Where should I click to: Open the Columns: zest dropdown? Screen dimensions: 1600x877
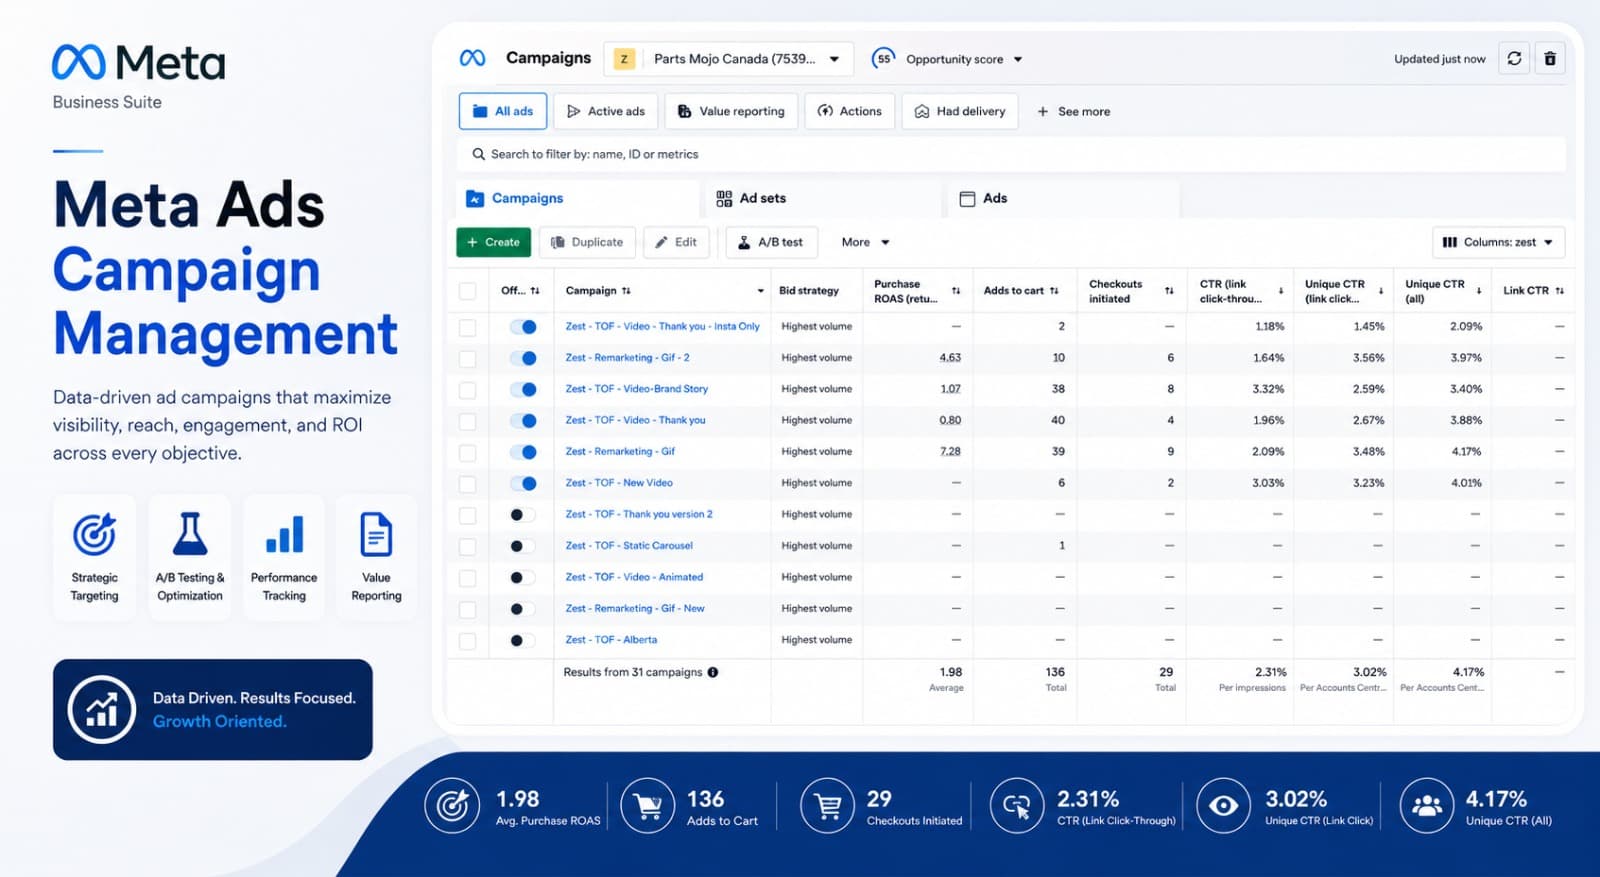(x=1499, y=242)
